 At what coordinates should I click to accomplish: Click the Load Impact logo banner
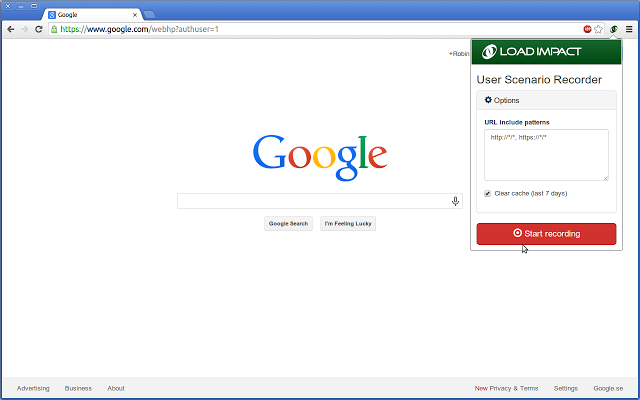[x=547, y=51]
